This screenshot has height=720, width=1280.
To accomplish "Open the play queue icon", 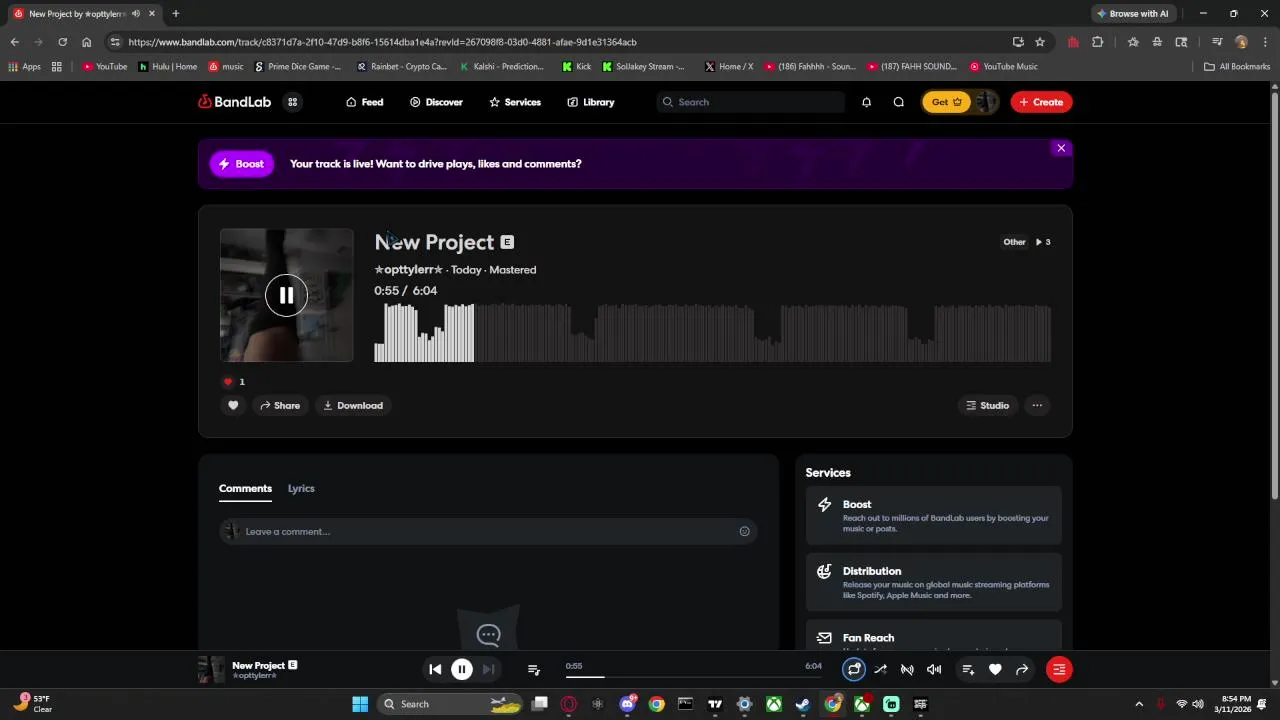I will coord(534,669).
